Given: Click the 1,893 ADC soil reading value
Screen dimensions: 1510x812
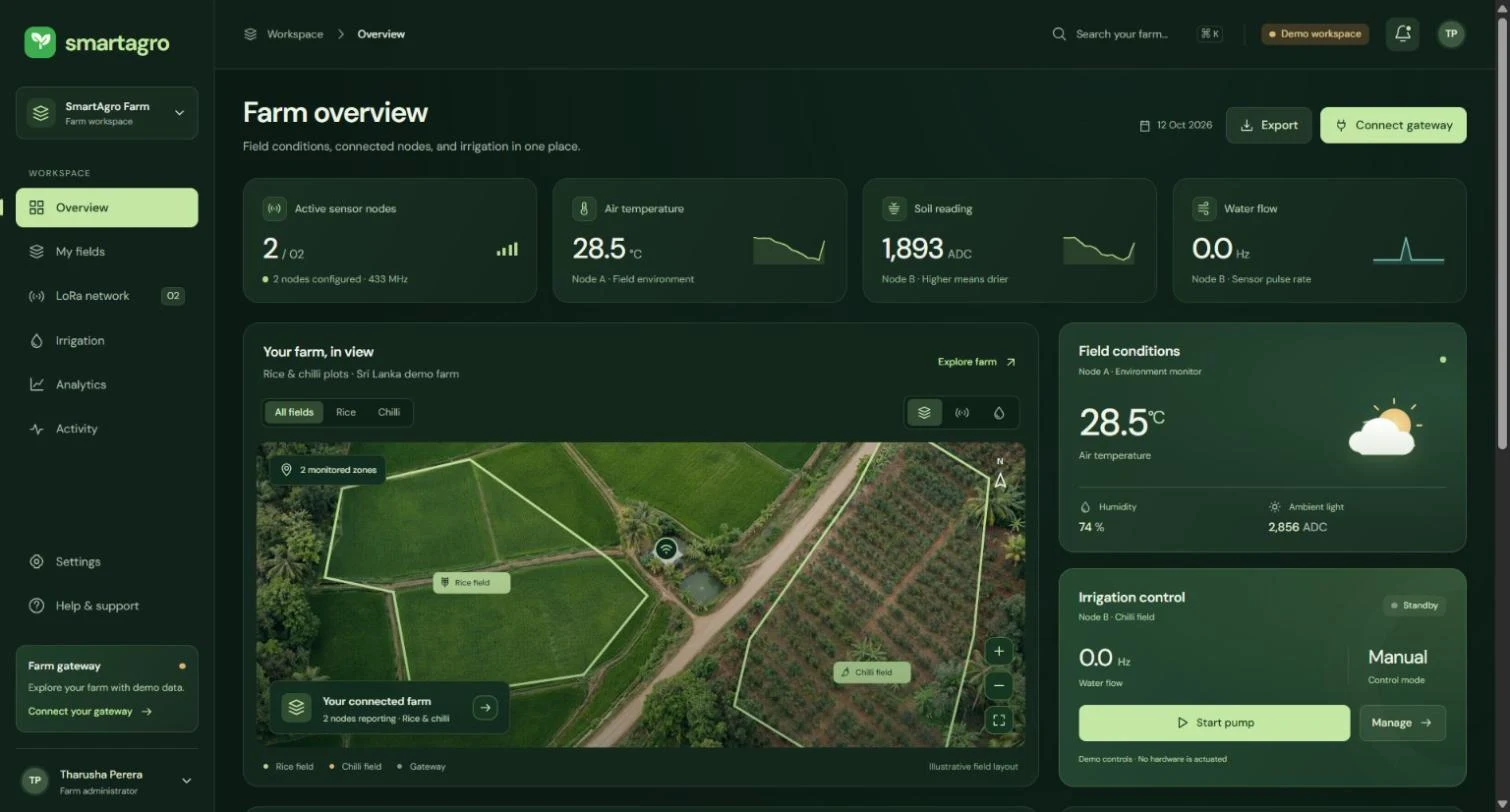Looking at the screenshot, I should click(x=927, y=249).
